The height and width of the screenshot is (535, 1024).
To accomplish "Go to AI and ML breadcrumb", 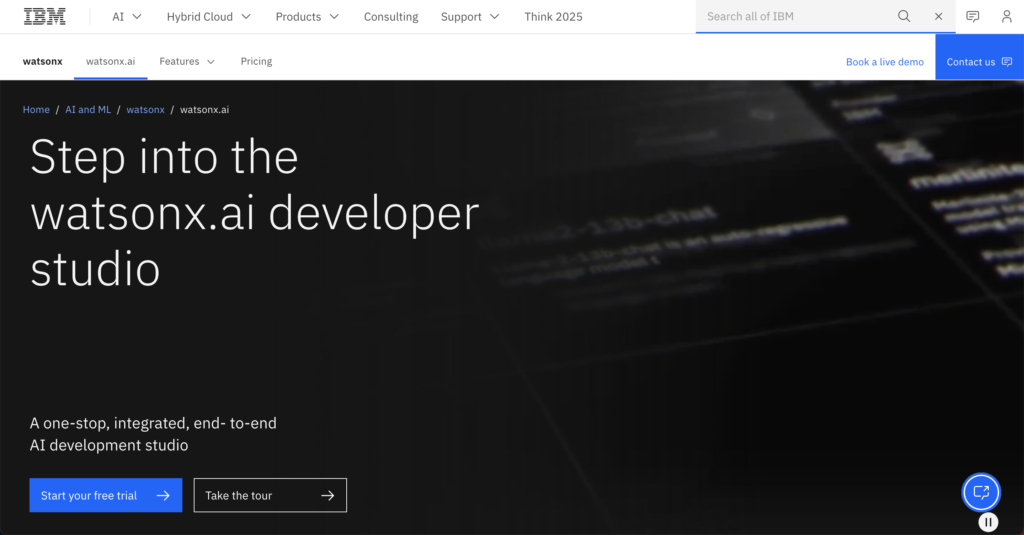I will click(88, 110).
